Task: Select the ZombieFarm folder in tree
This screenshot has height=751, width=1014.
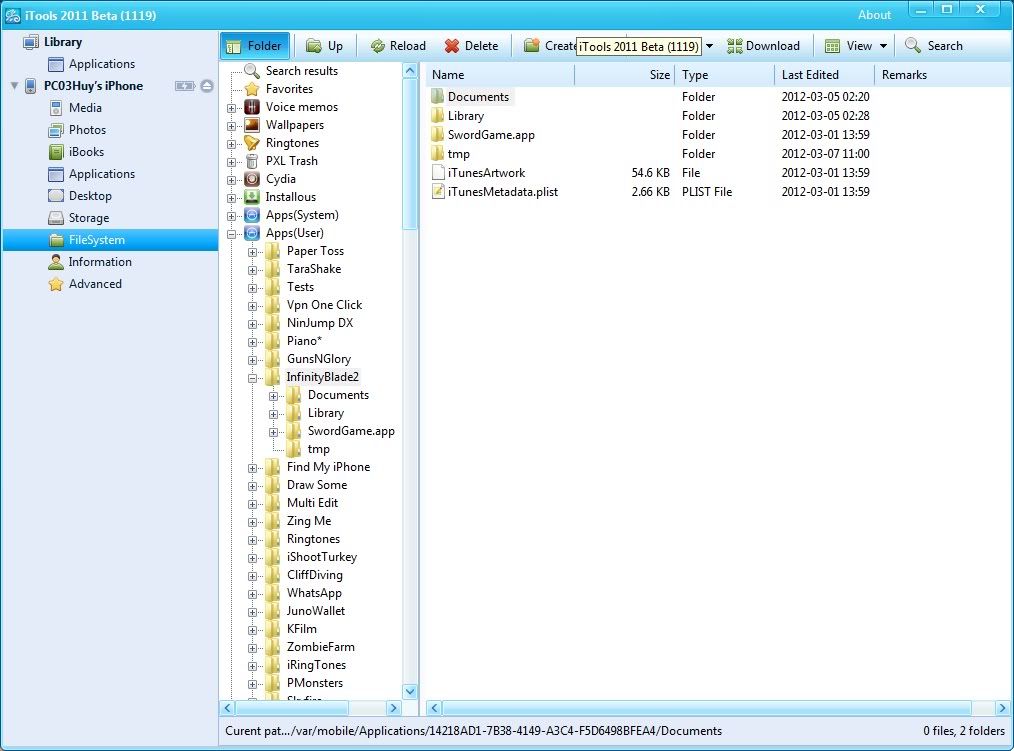Action: point(321,647)
